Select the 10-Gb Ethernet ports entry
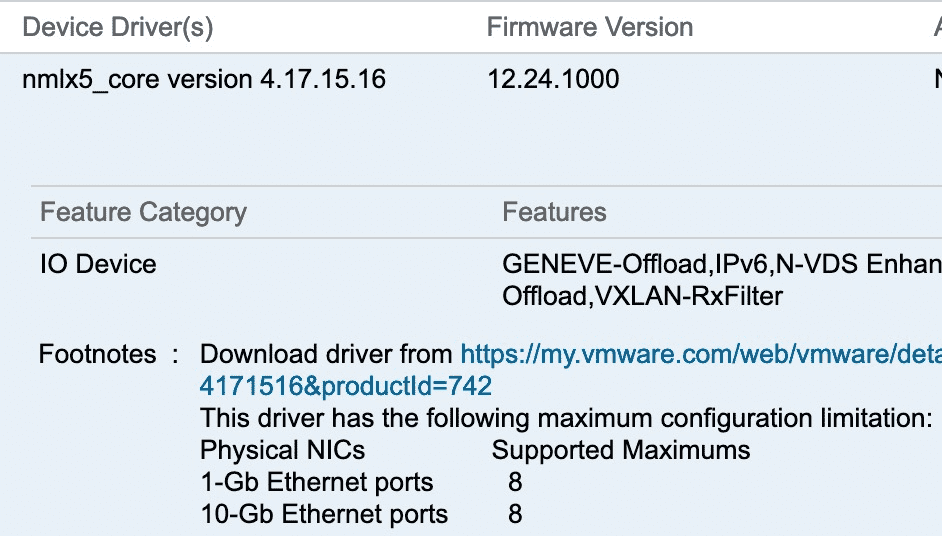The image size is (942, 536). pyautogui.click(x=324, y=514)
